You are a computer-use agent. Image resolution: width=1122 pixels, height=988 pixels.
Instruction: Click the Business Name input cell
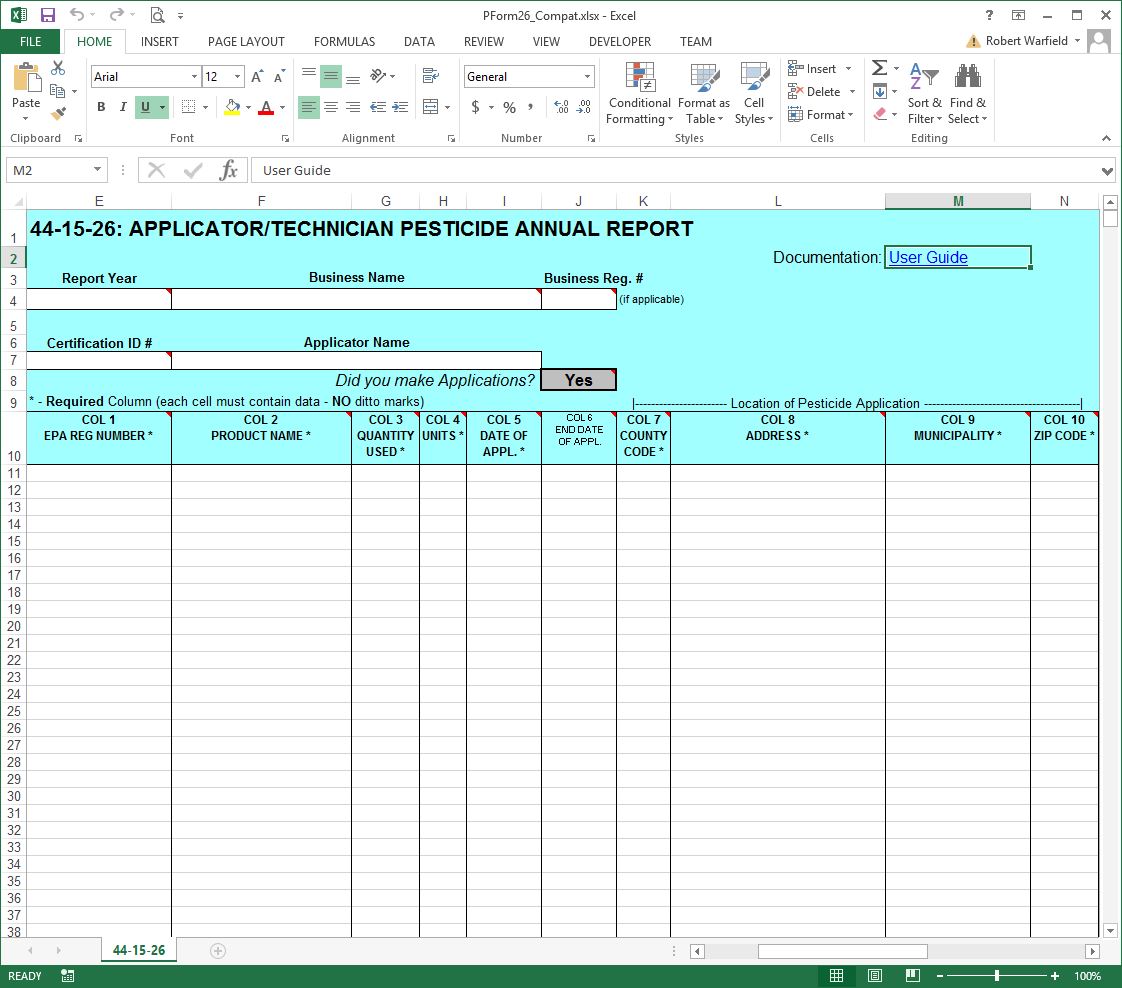coord(356,299)
